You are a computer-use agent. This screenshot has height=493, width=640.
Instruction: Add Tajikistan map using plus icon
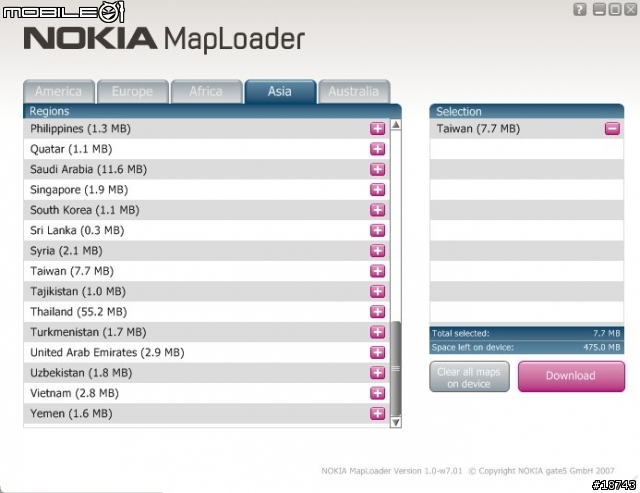coord(378,291)
